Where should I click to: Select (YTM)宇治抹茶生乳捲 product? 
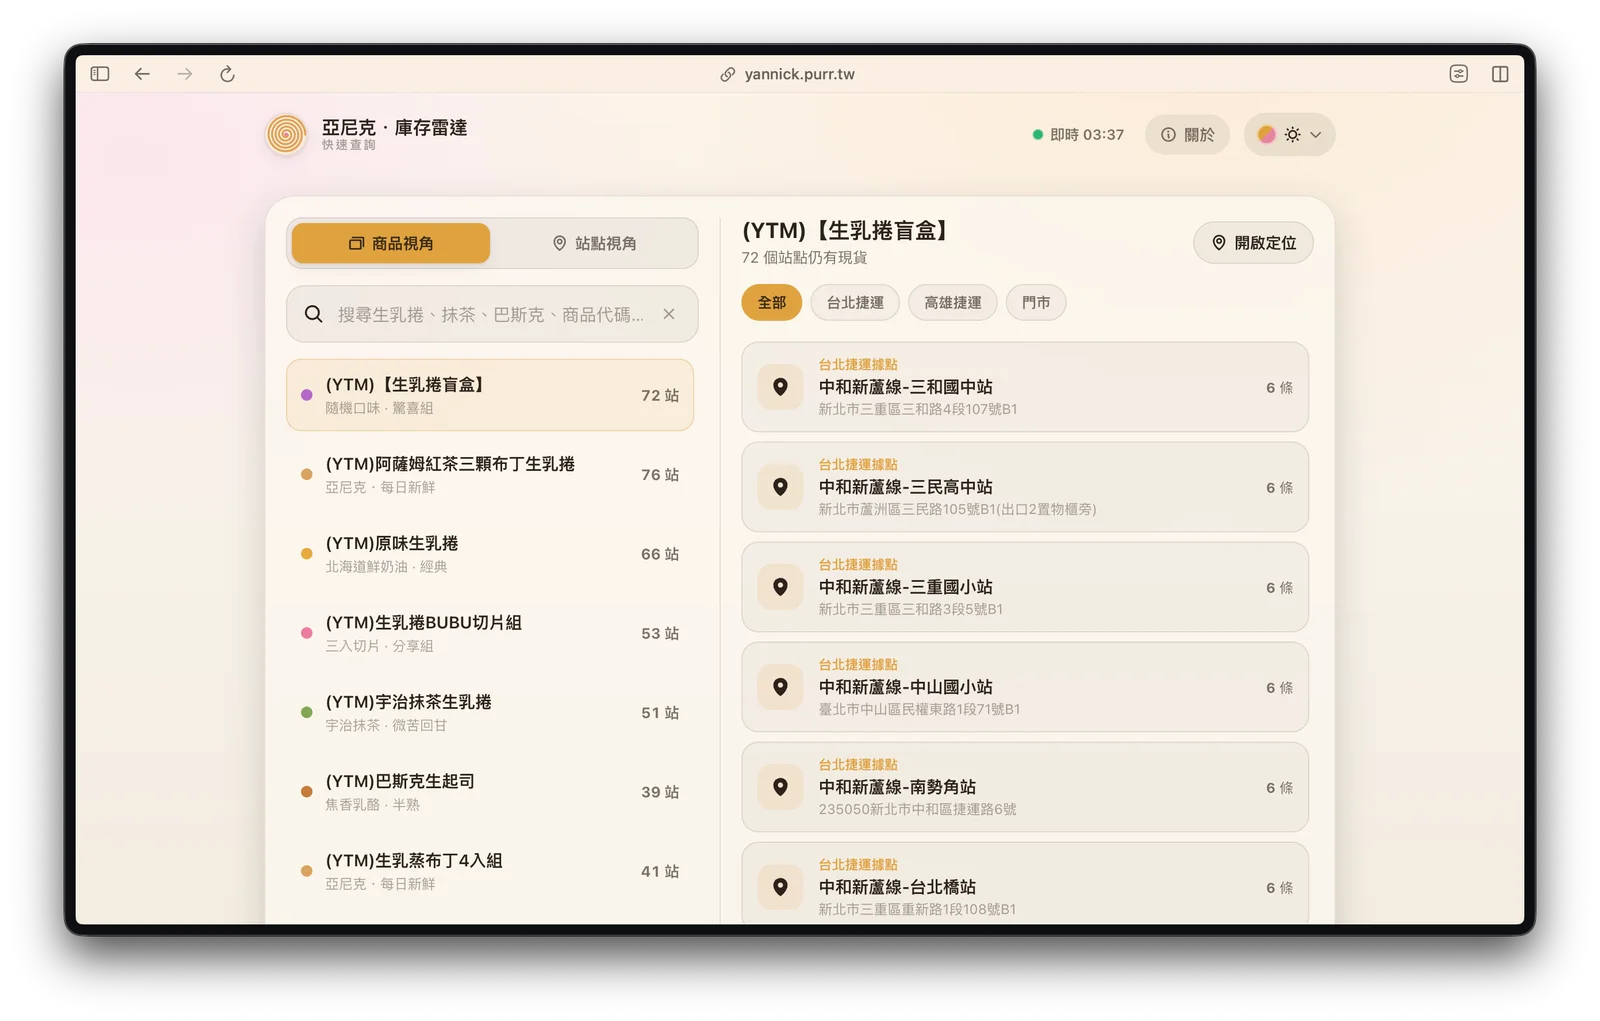490,712
